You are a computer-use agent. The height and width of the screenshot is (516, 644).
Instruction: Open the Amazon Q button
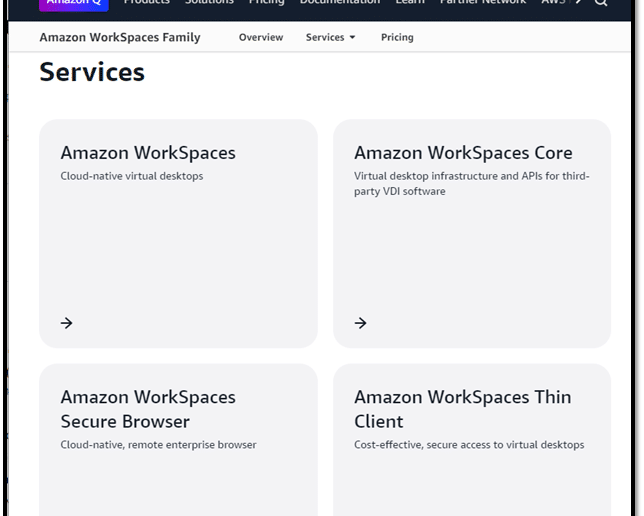74,4
